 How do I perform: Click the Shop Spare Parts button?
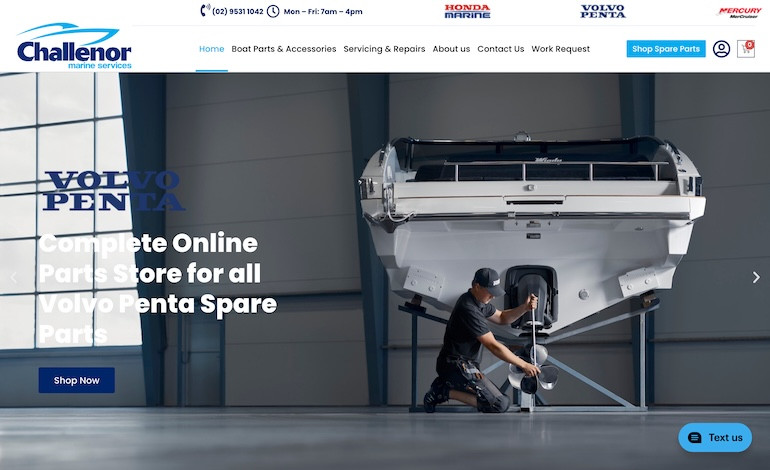[x=666, y=49]
